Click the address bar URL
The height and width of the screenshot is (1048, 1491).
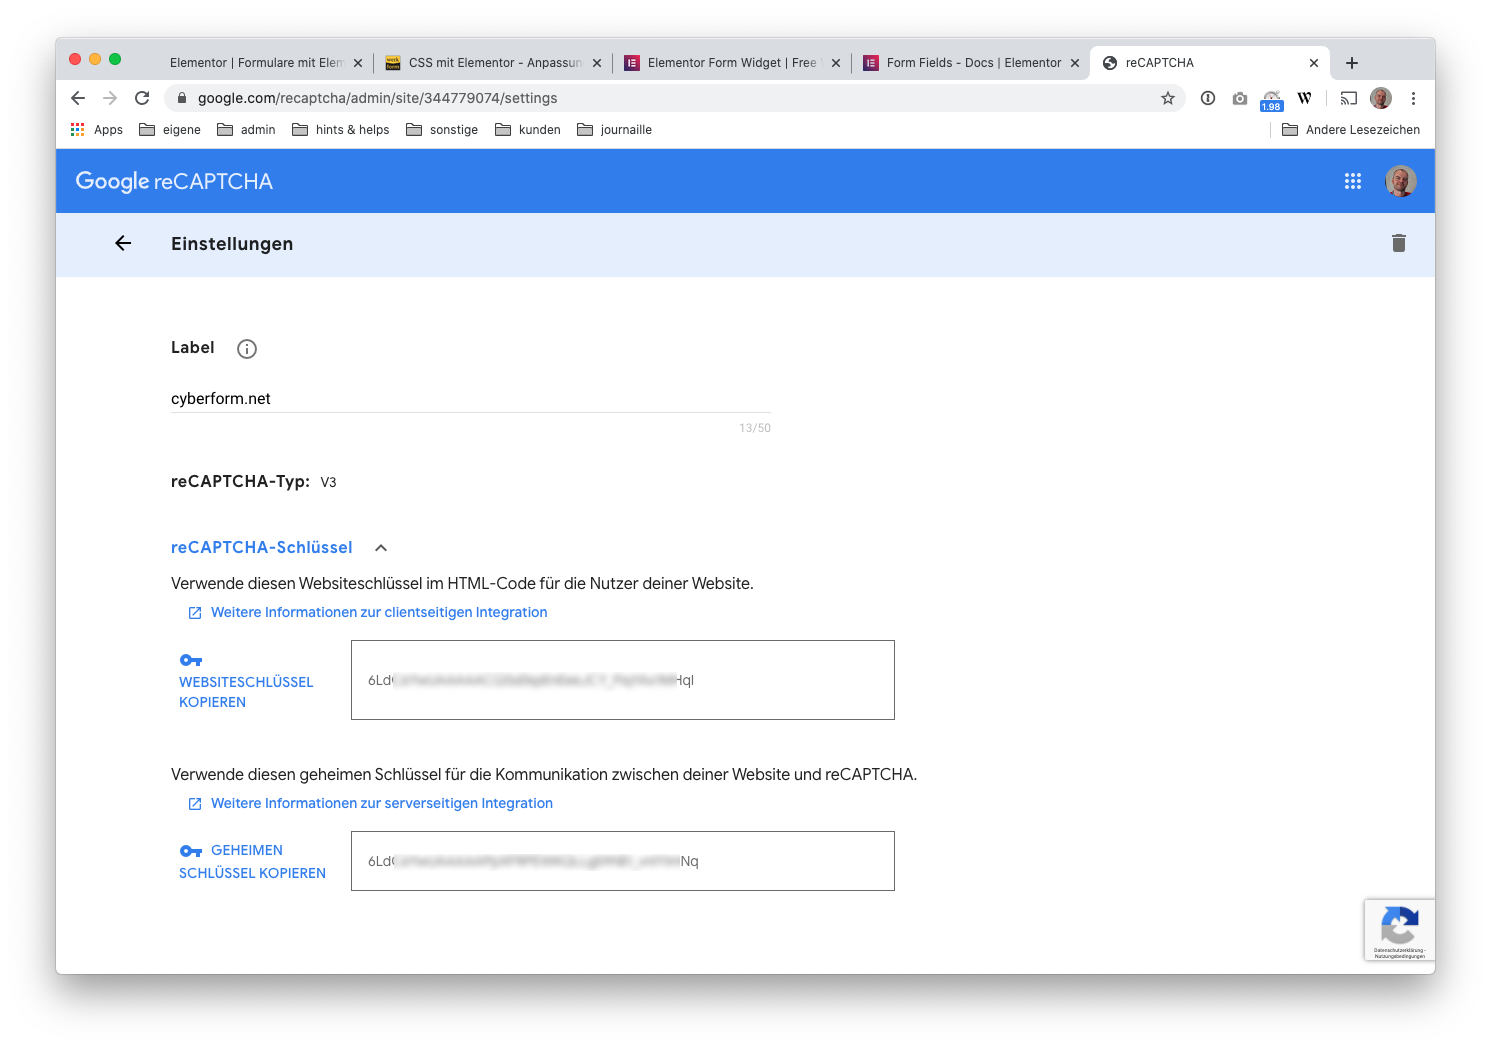tap(378, 98)
